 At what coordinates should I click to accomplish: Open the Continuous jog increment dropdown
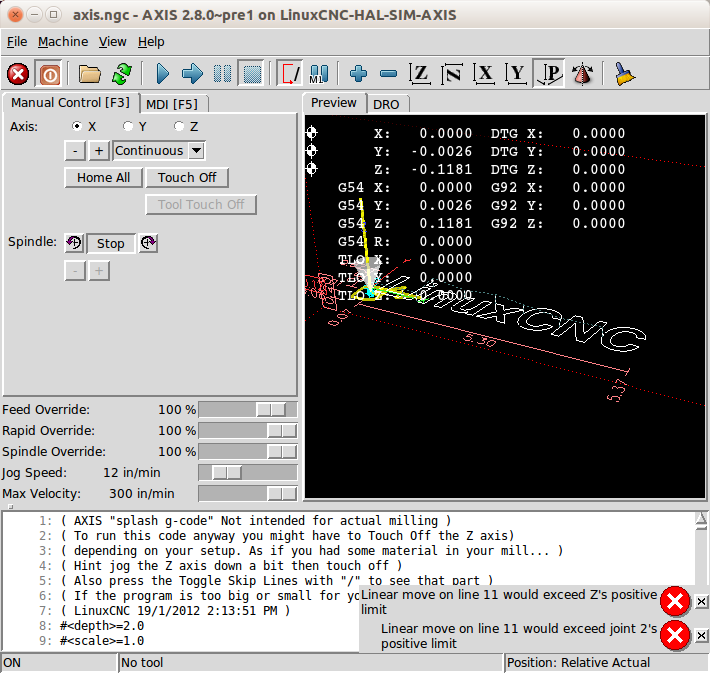click(197, 150)
